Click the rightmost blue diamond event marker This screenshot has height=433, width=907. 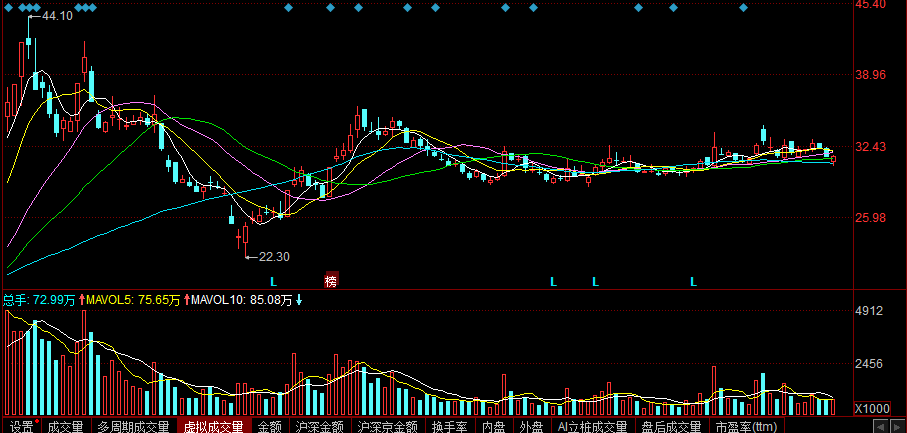[x=744, y=8]
